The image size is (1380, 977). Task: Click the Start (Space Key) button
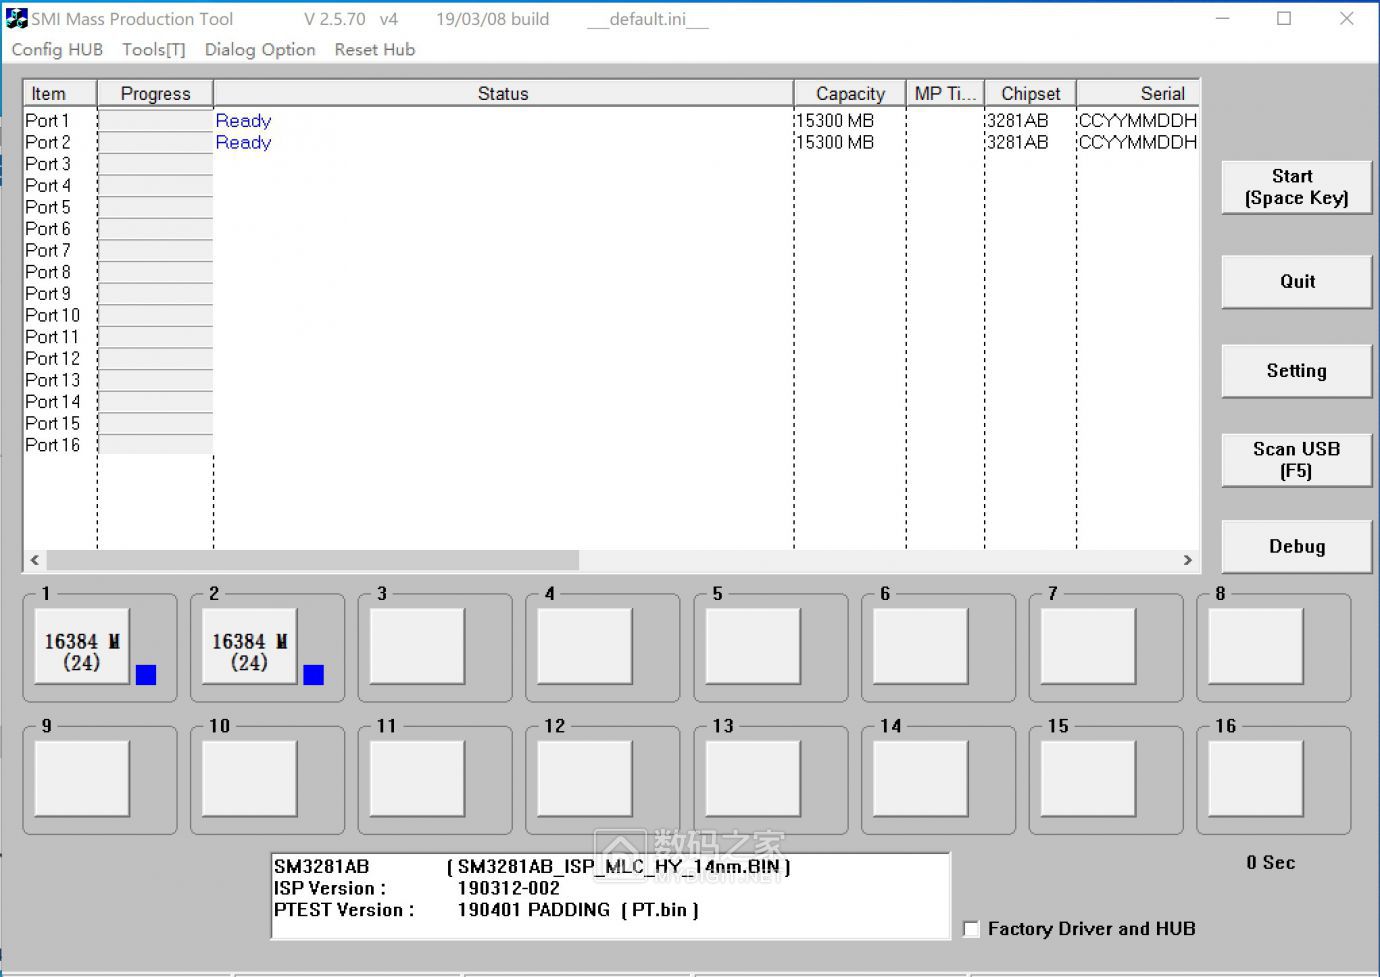[1296, 187]
